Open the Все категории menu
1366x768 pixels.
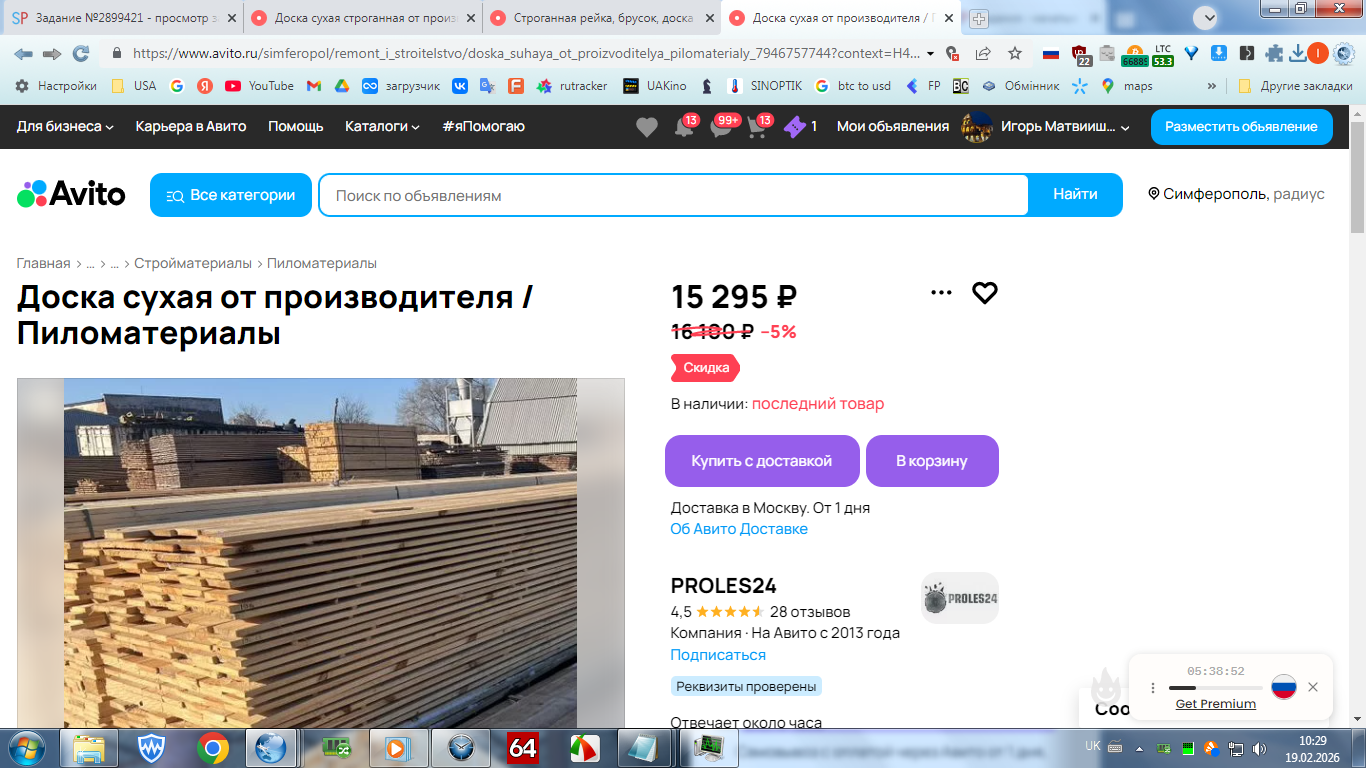[231, 195]
